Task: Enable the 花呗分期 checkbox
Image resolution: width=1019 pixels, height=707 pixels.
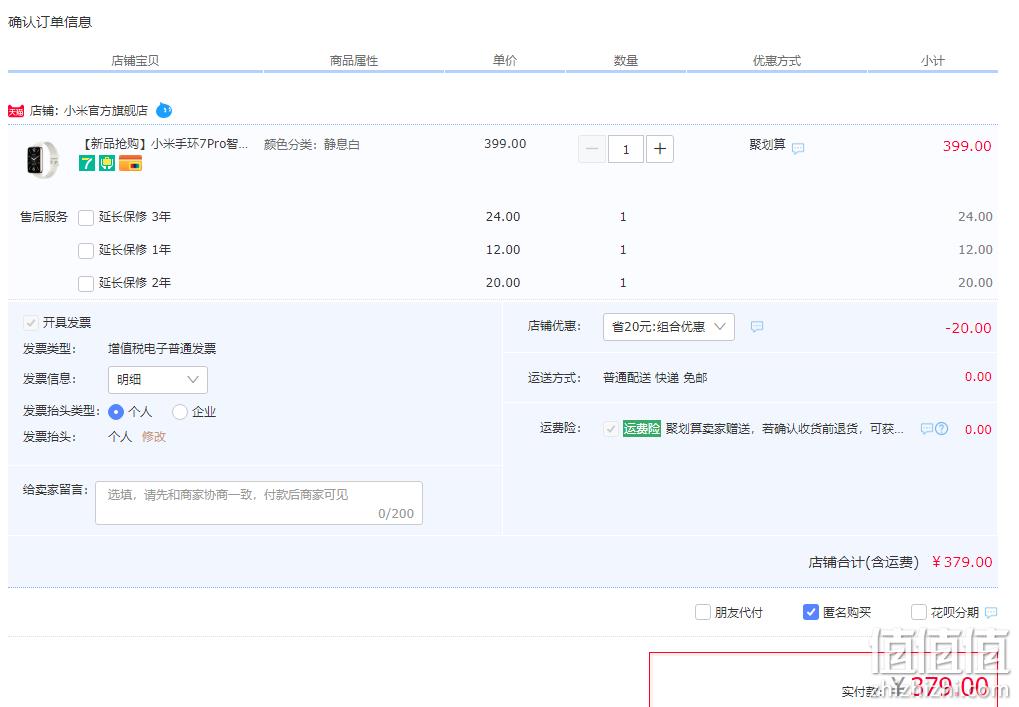Action: (x=918, y=612)
